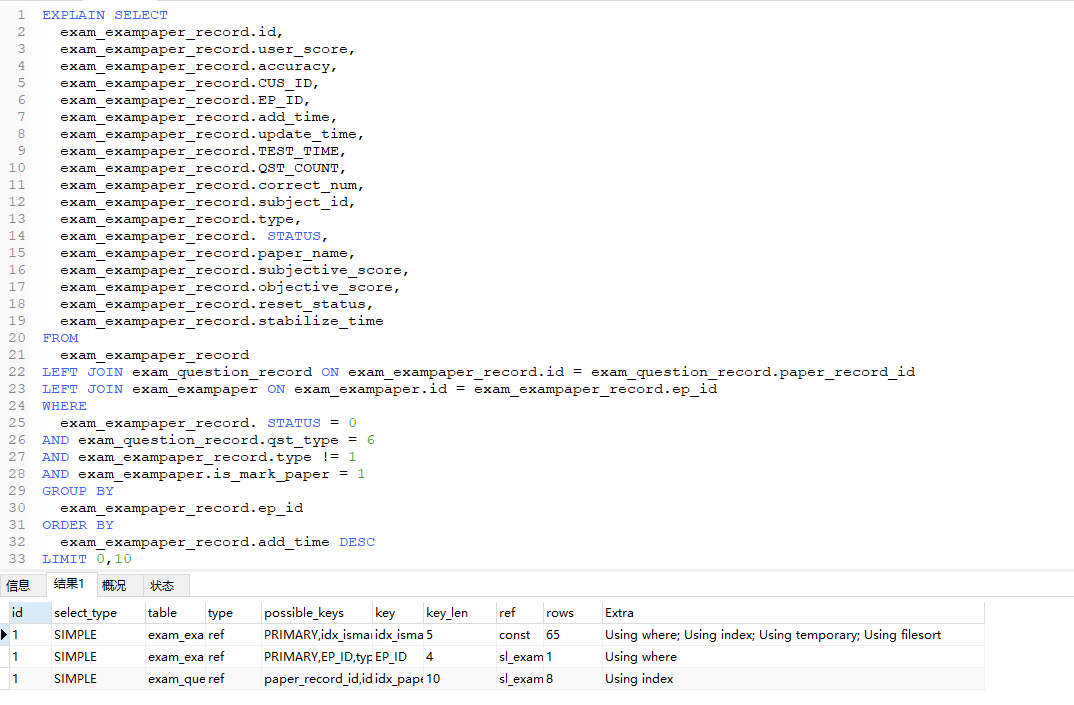Image resolution: width=1074 pixels, height=705 pixels.
Task: Click 'exam_exampaper_record.update_time' on line 8
Action: click(x=208, y=134)
